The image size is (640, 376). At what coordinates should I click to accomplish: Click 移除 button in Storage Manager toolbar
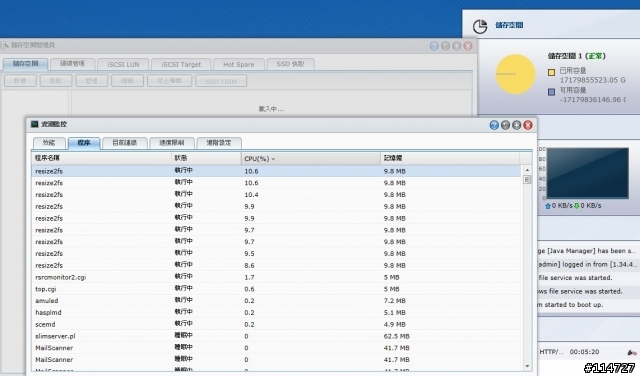click(56, 81)
